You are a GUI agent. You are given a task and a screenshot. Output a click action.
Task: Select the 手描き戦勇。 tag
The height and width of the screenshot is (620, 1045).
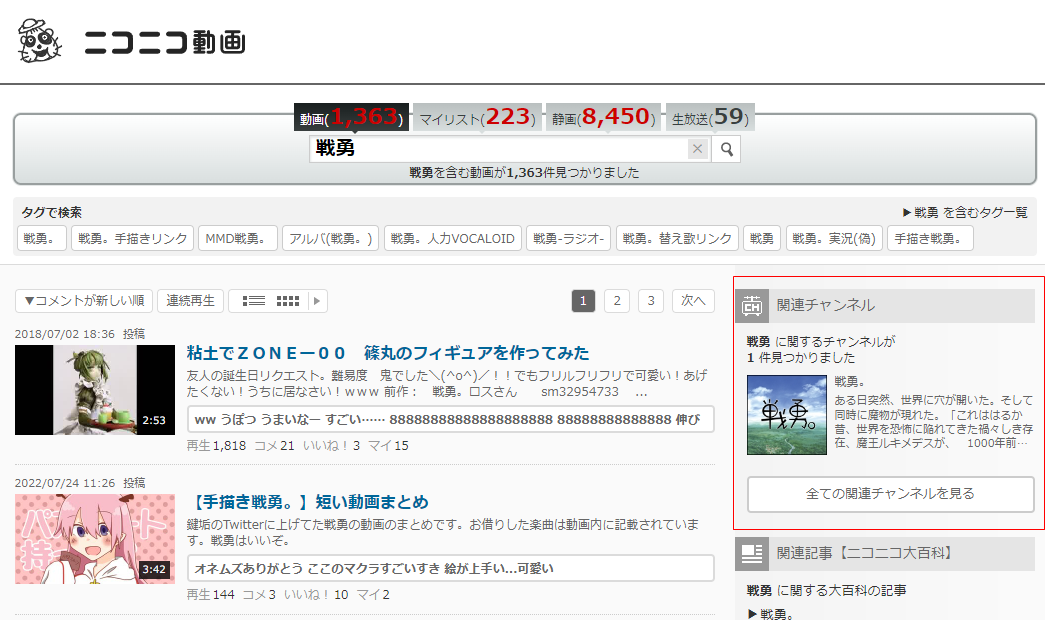(930, 238)
